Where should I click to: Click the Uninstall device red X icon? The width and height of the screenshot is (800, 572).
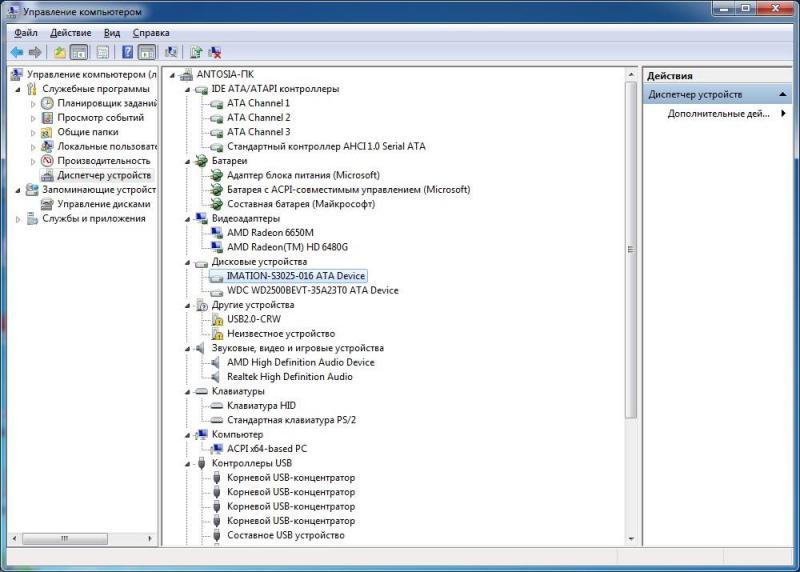215,52
